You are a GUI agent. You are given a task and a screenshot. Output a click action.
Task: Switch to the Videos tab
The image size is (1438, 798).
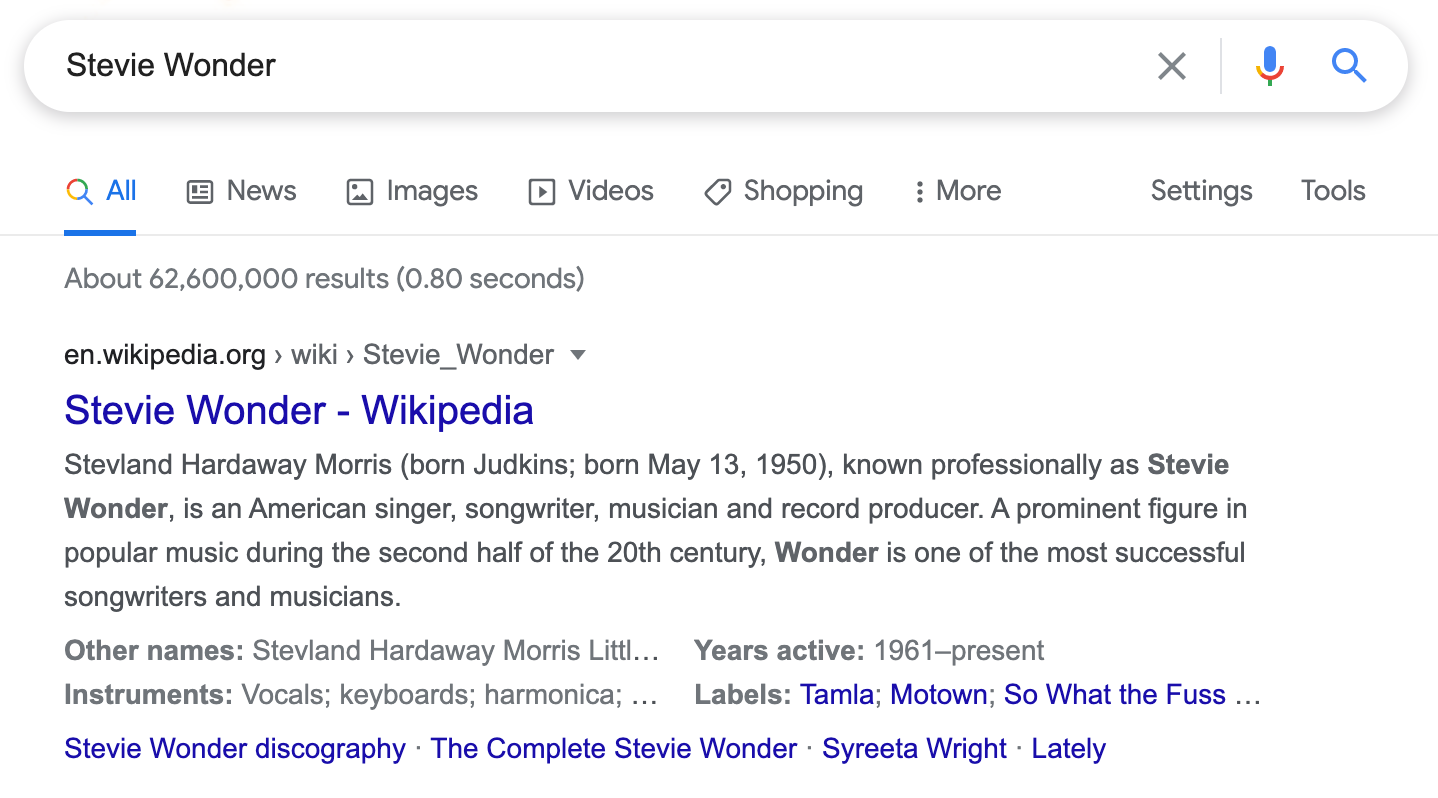pos(591,191)
